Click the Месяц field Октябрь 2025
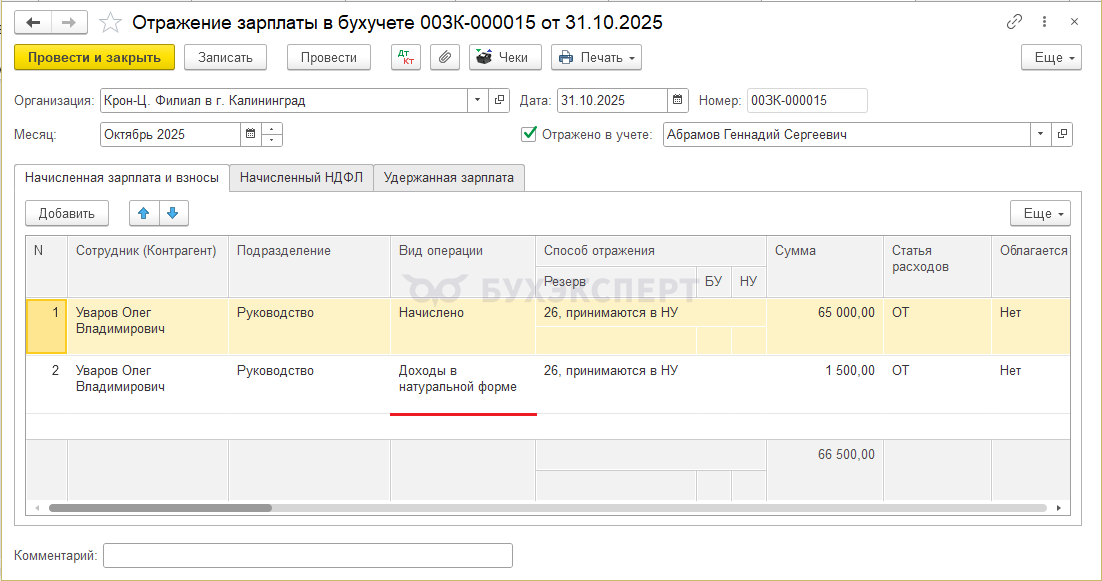1102x581 pixels. pyautogui.click(x=170, y=134)
